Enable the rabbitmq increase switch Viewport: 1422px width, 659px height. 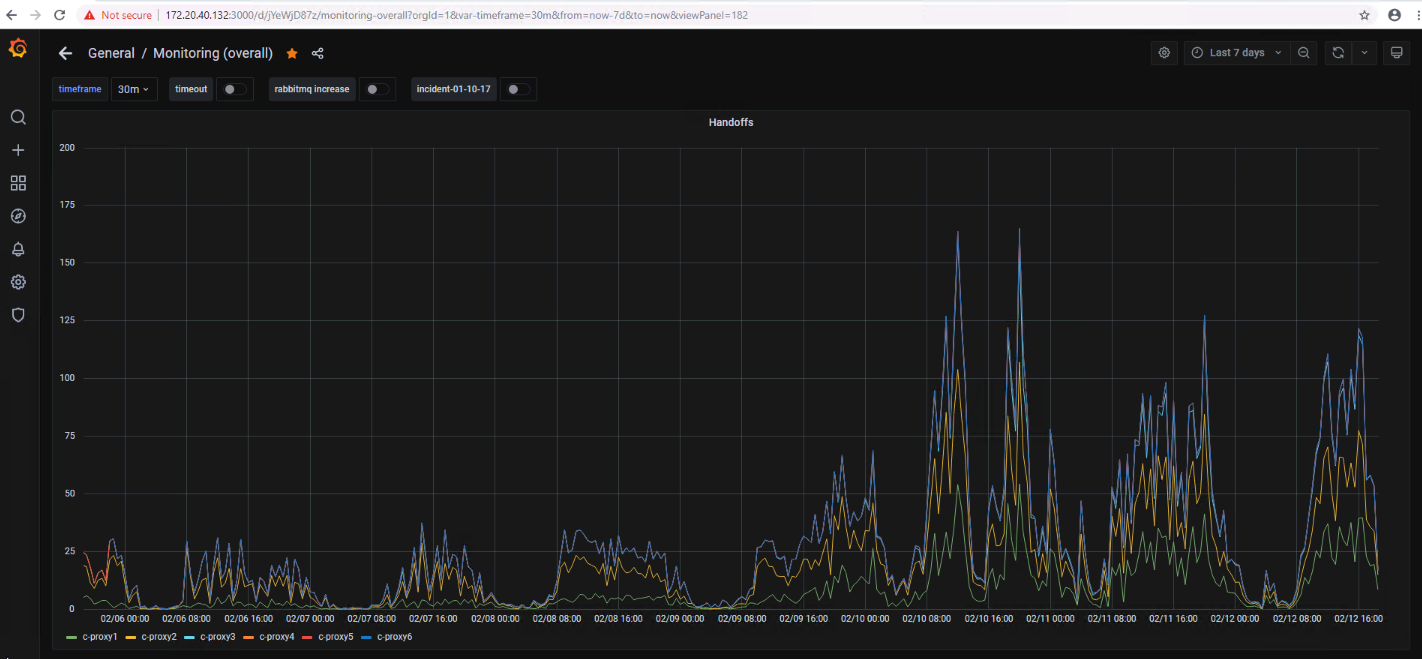click(x=377, y=89)
